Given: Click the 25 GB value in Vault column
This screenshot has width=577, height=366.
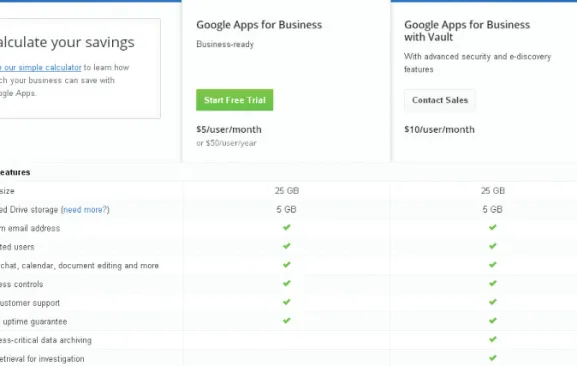Looking at the screenshot, I should point(493,191).
